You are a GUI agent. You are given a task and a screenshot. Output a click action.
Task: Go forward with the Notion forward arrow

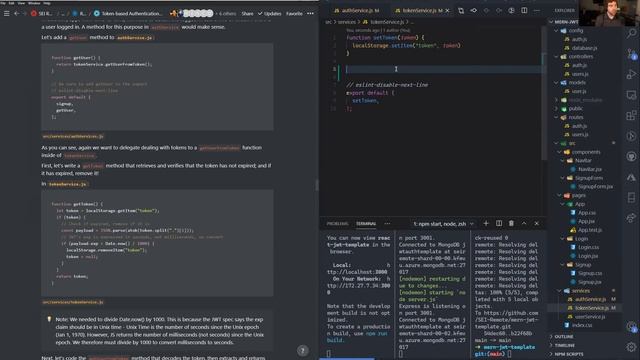[24, 13]
